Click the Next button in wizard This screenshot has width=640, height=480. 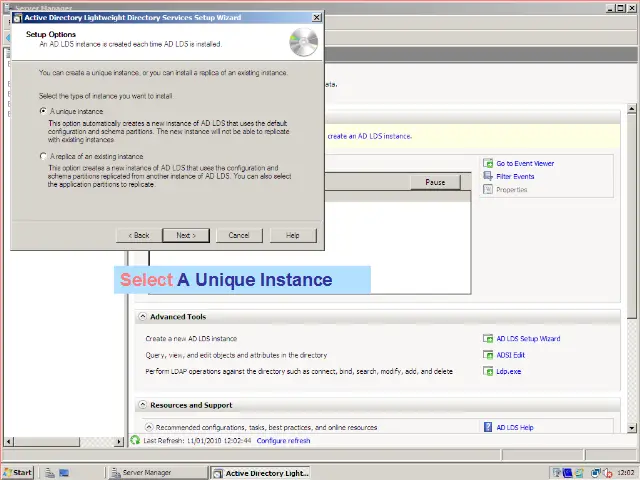pyautogui.click(x=186, y=236)
